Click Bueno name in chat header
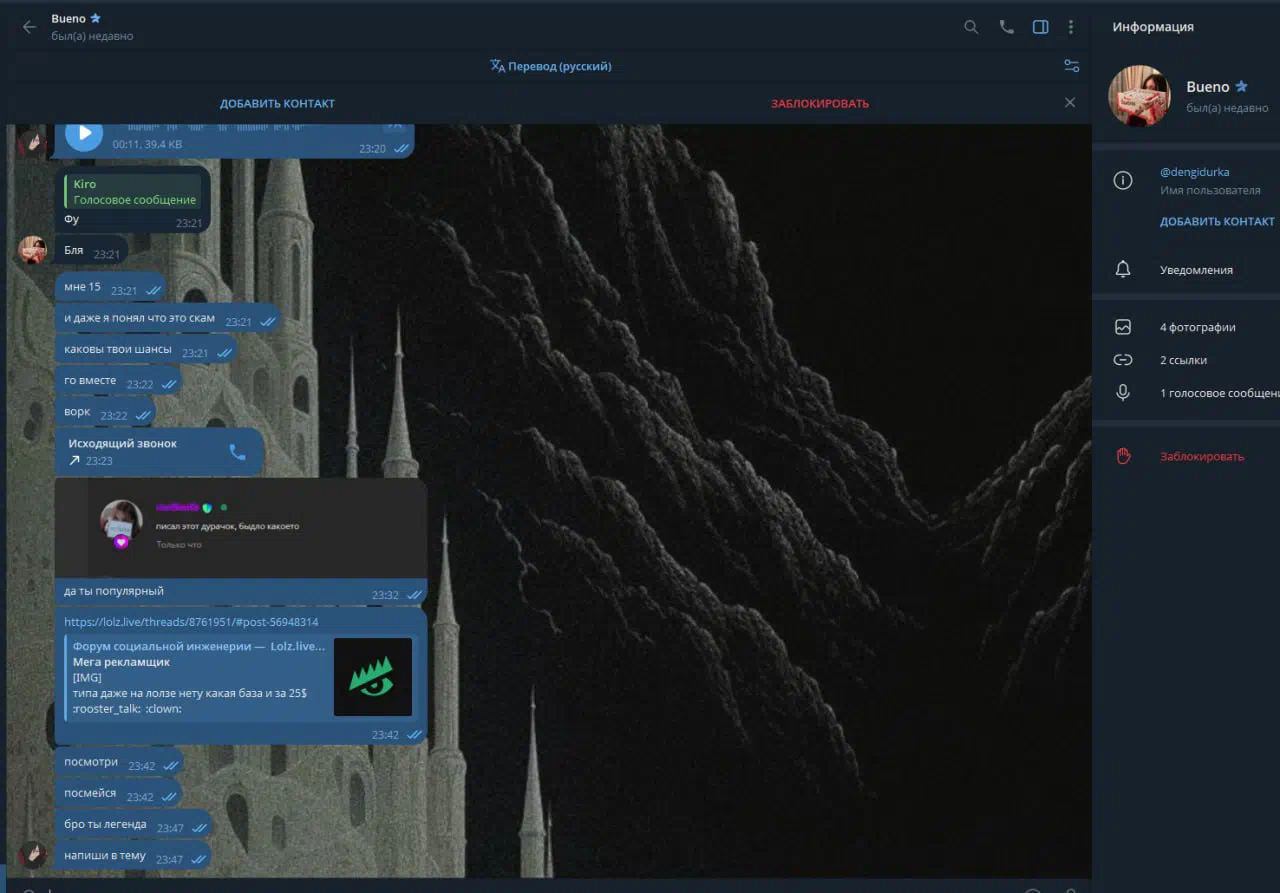 (x=69, y=19)
